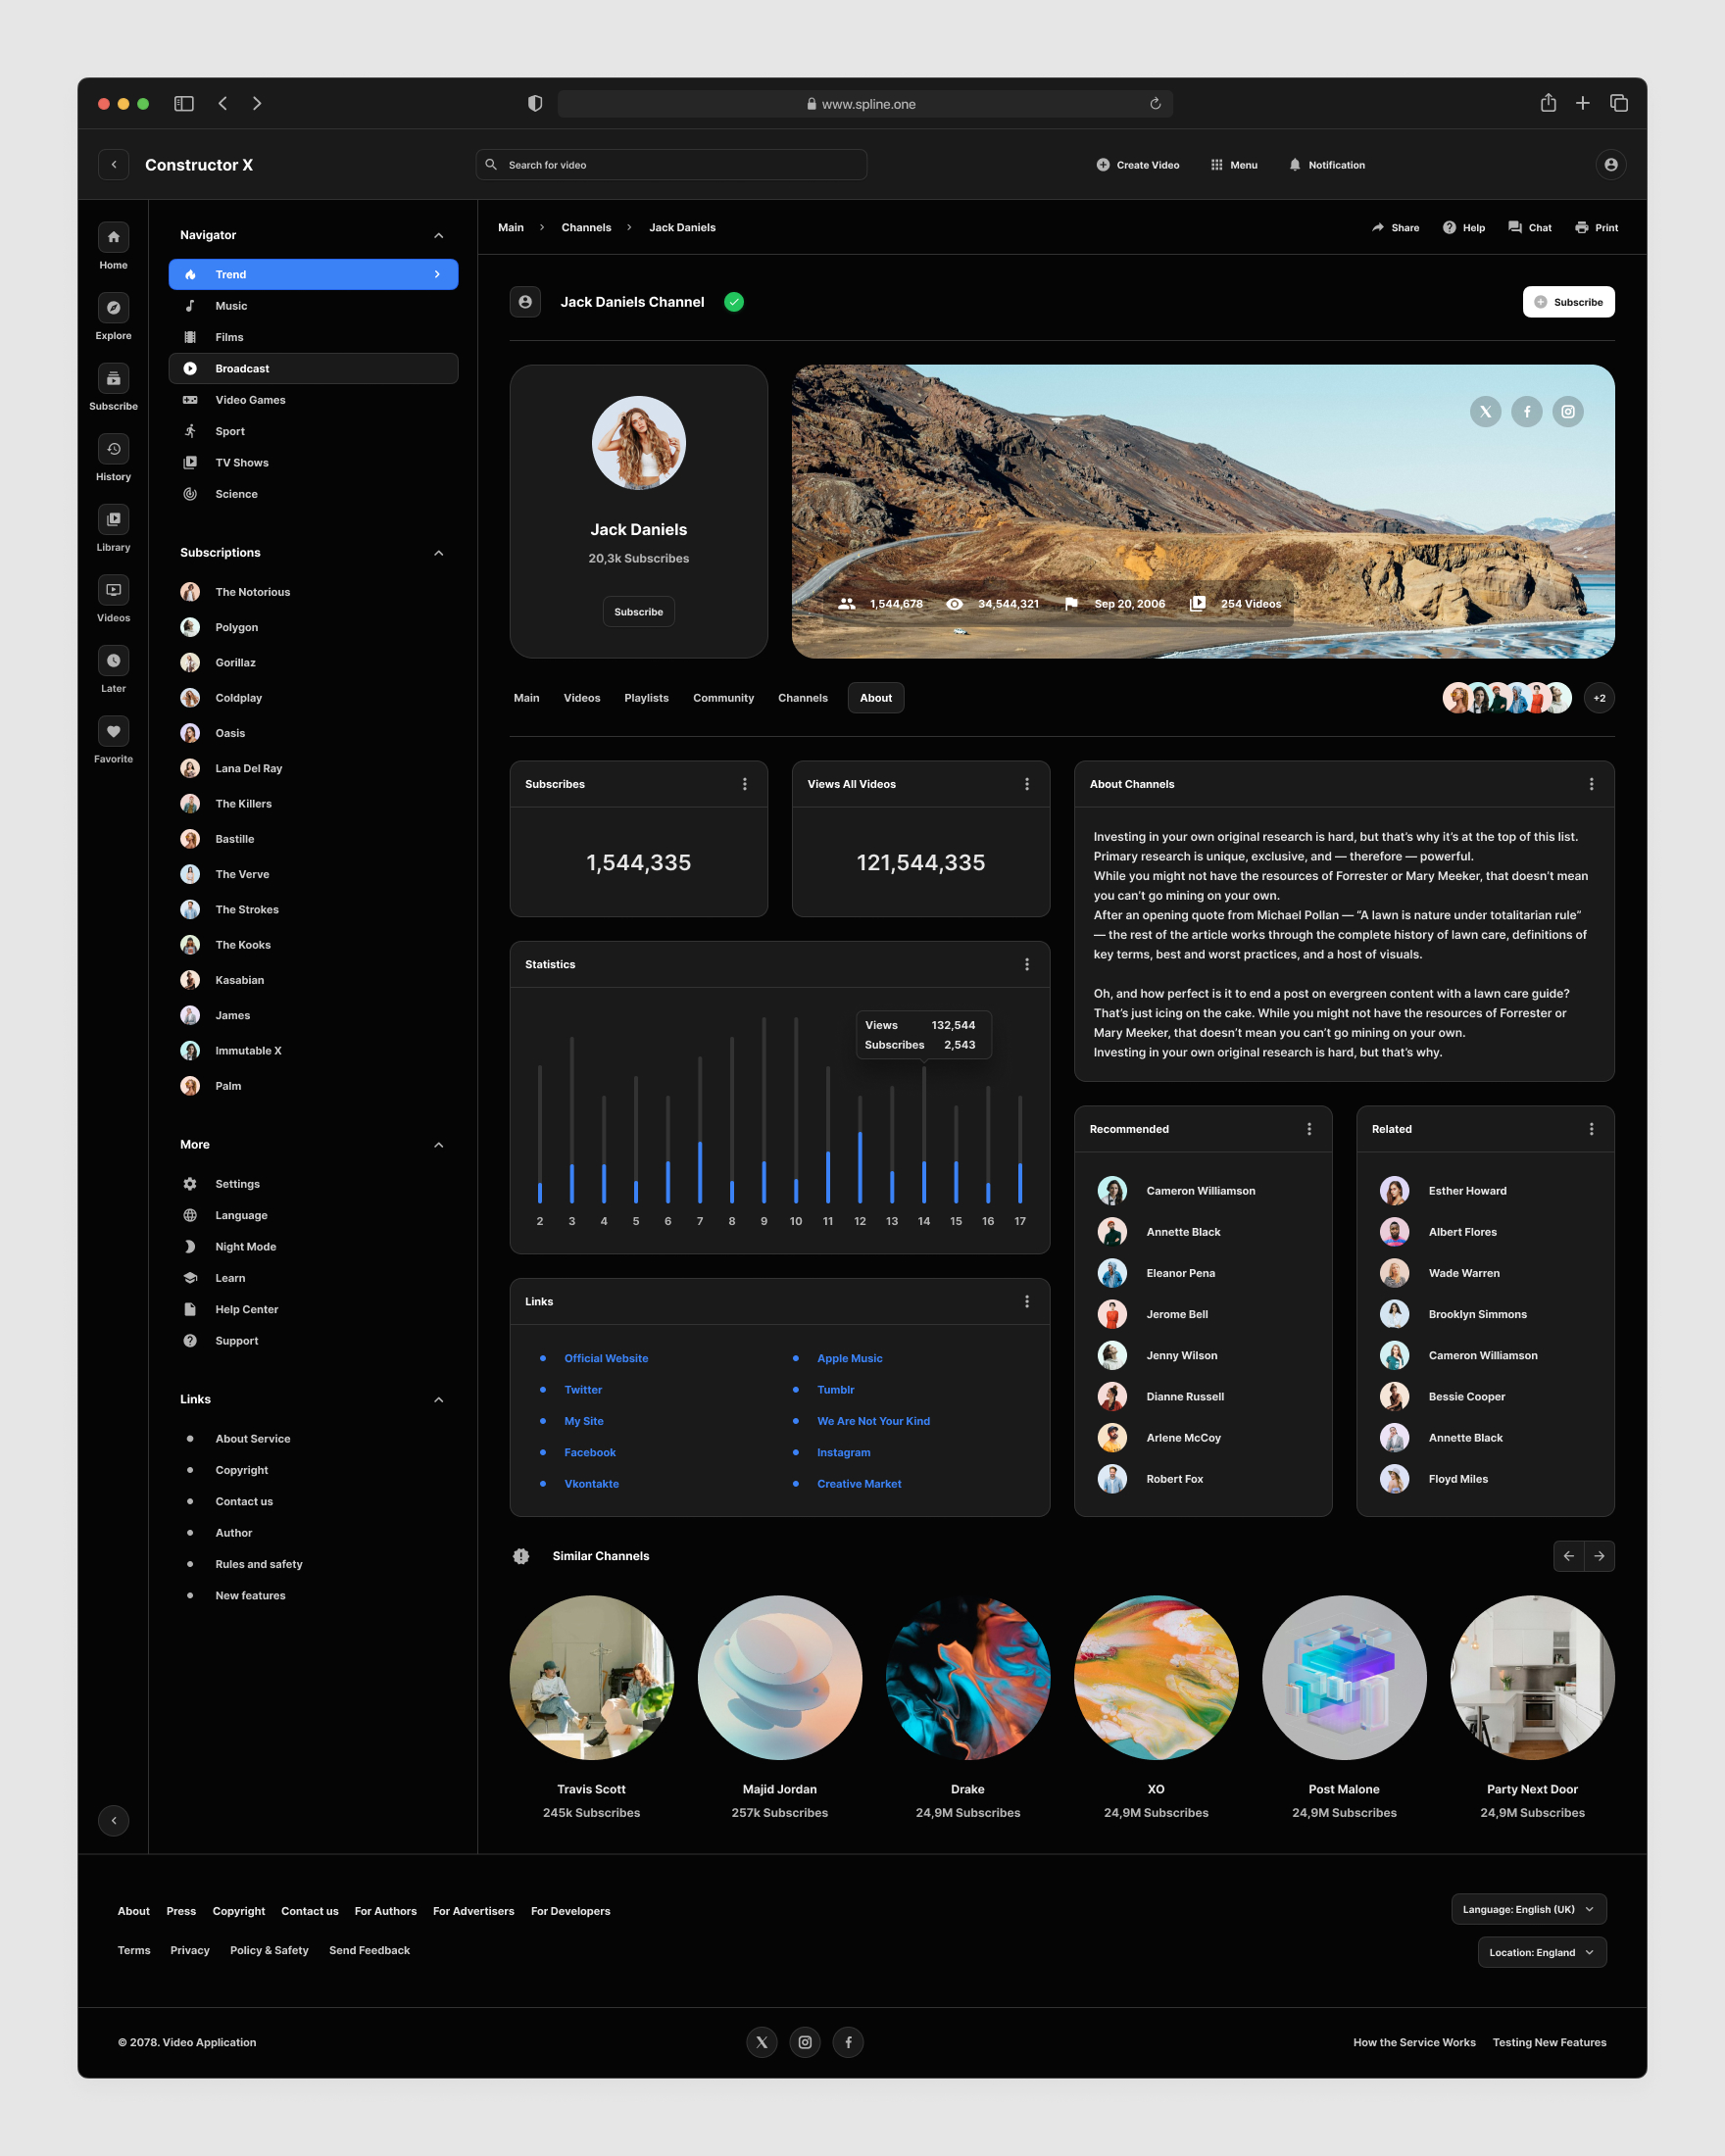
Task: Open the Chat icon
Action: (1515, 228)
